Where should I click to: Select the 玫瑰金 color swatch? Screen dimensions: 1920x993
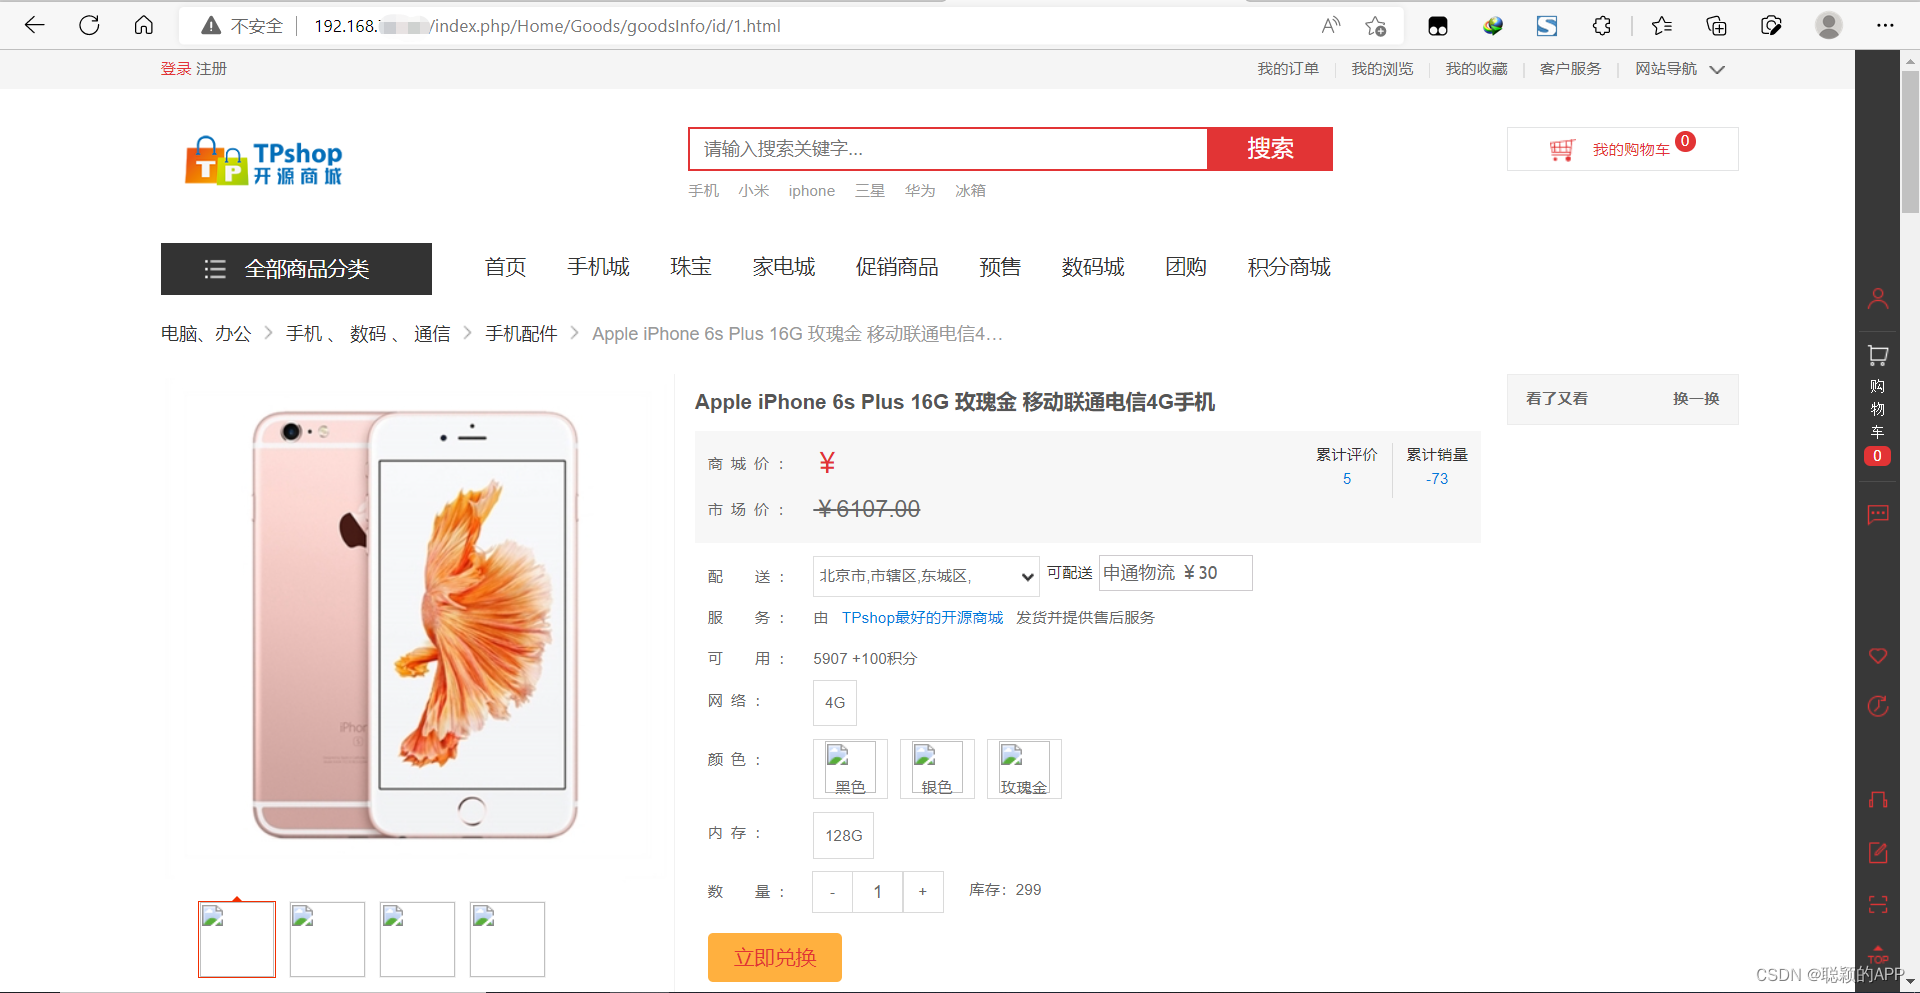point(1023,768)
